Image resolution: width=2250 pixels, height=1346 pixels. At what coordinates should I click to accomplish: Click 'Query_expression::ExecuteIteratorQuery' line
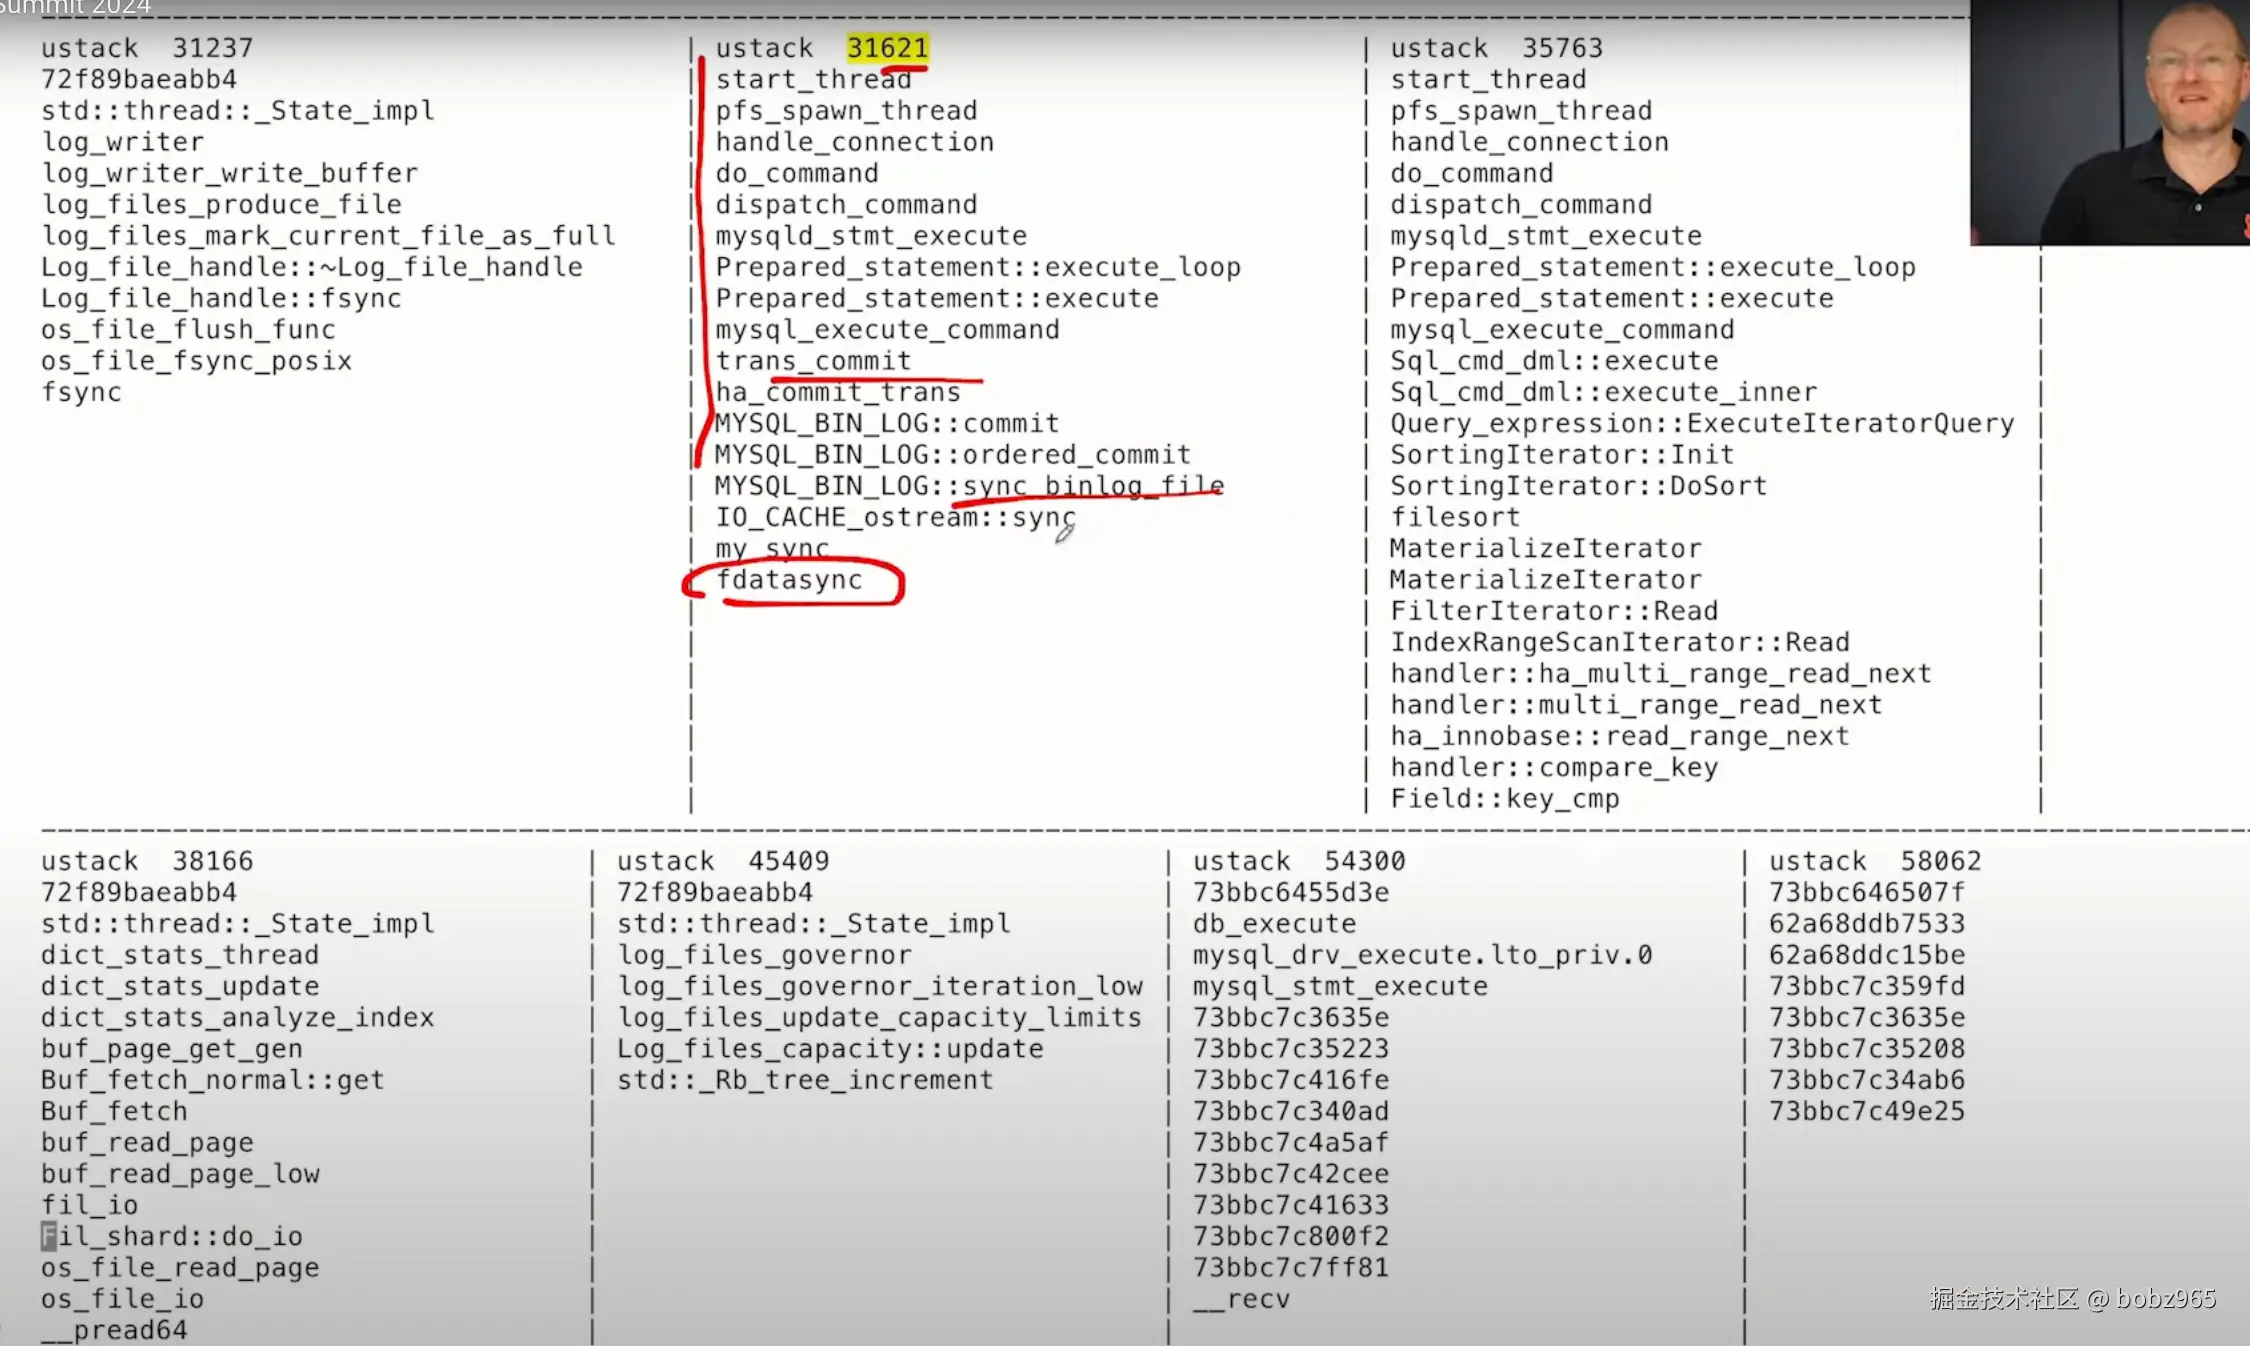(x=1702, y=423)
